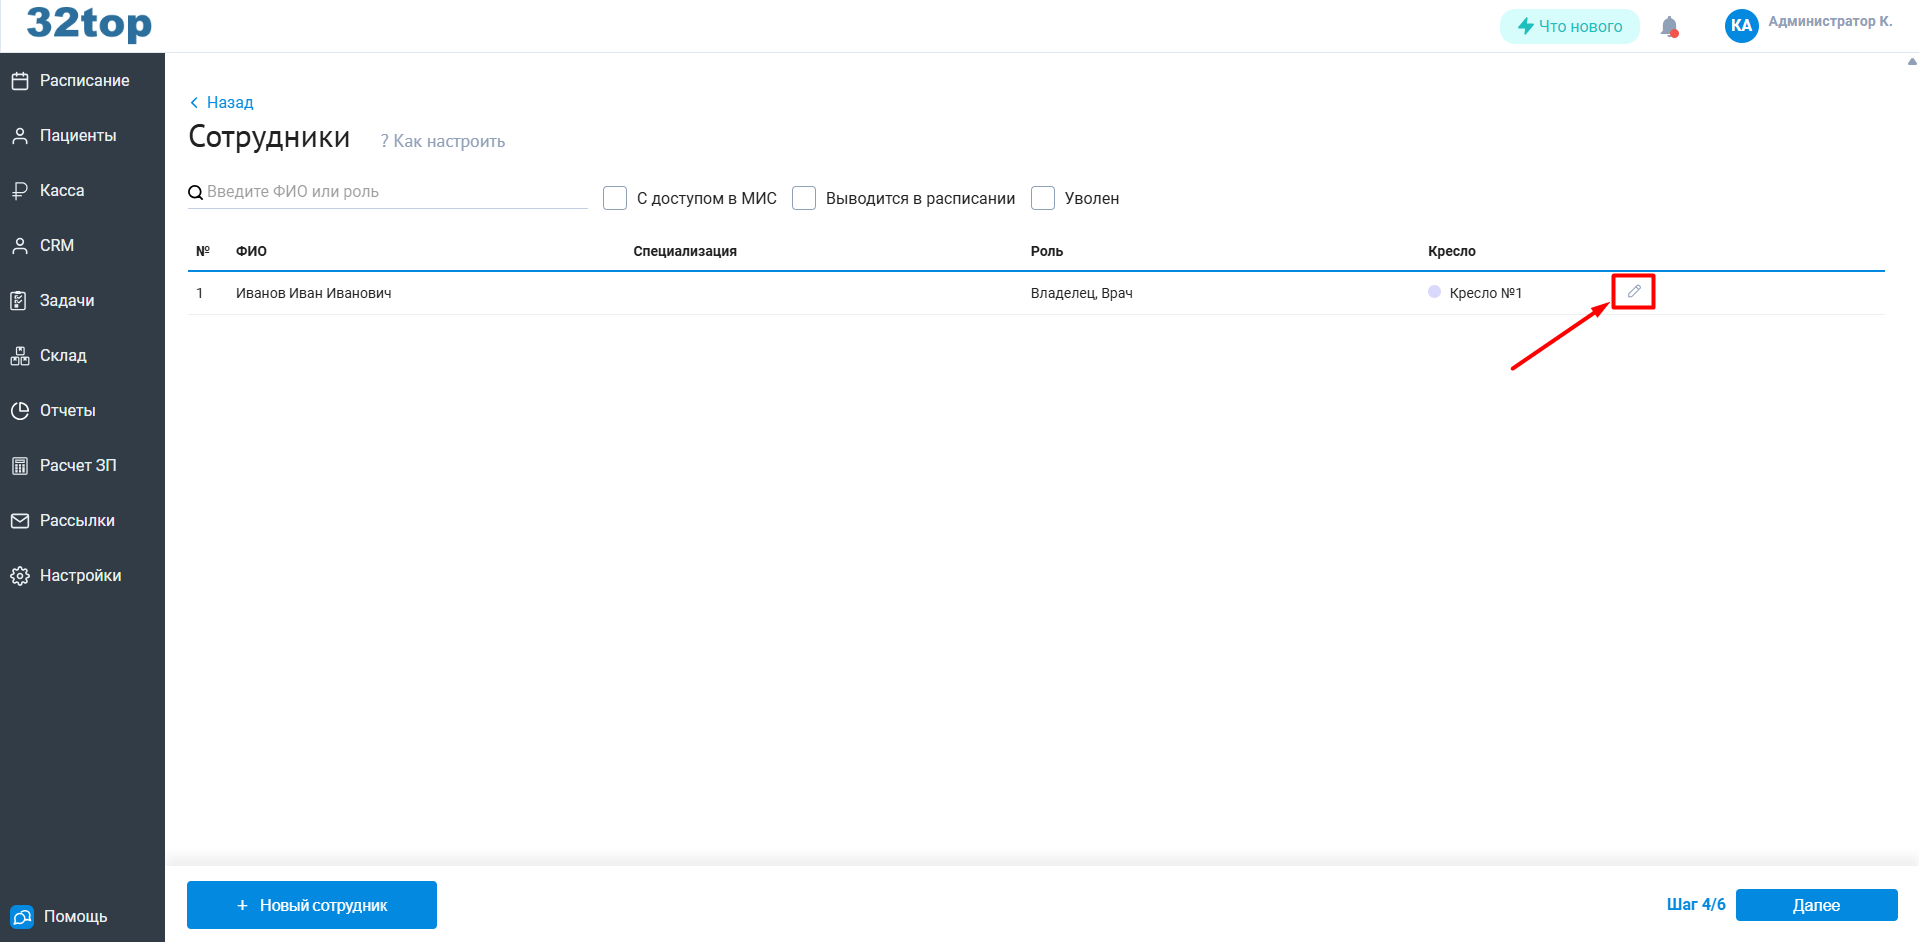1919x942 pixels.
Task: Click the search magnifier icon
Action: 196,192
